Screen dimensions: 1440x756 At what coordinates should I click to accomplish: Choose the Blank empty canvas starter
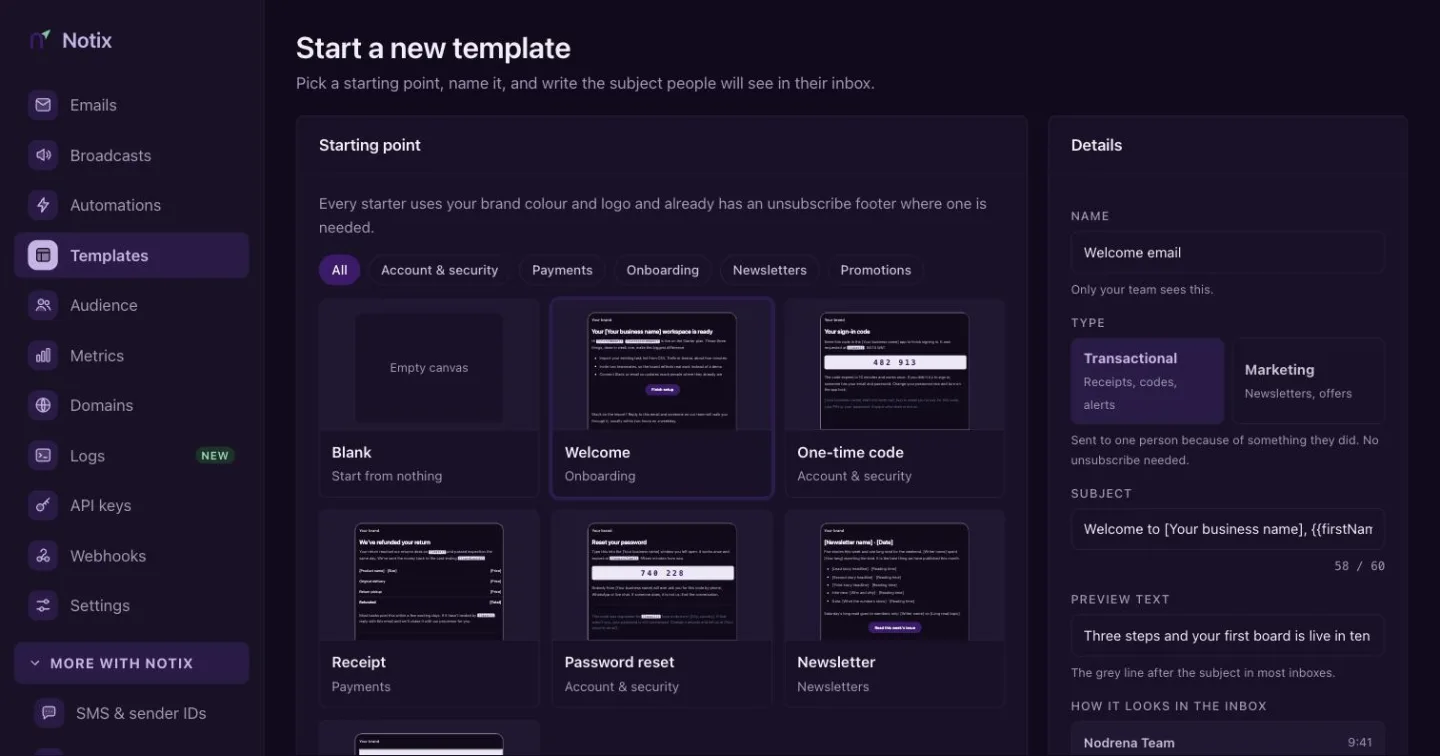tap(429, 398)
